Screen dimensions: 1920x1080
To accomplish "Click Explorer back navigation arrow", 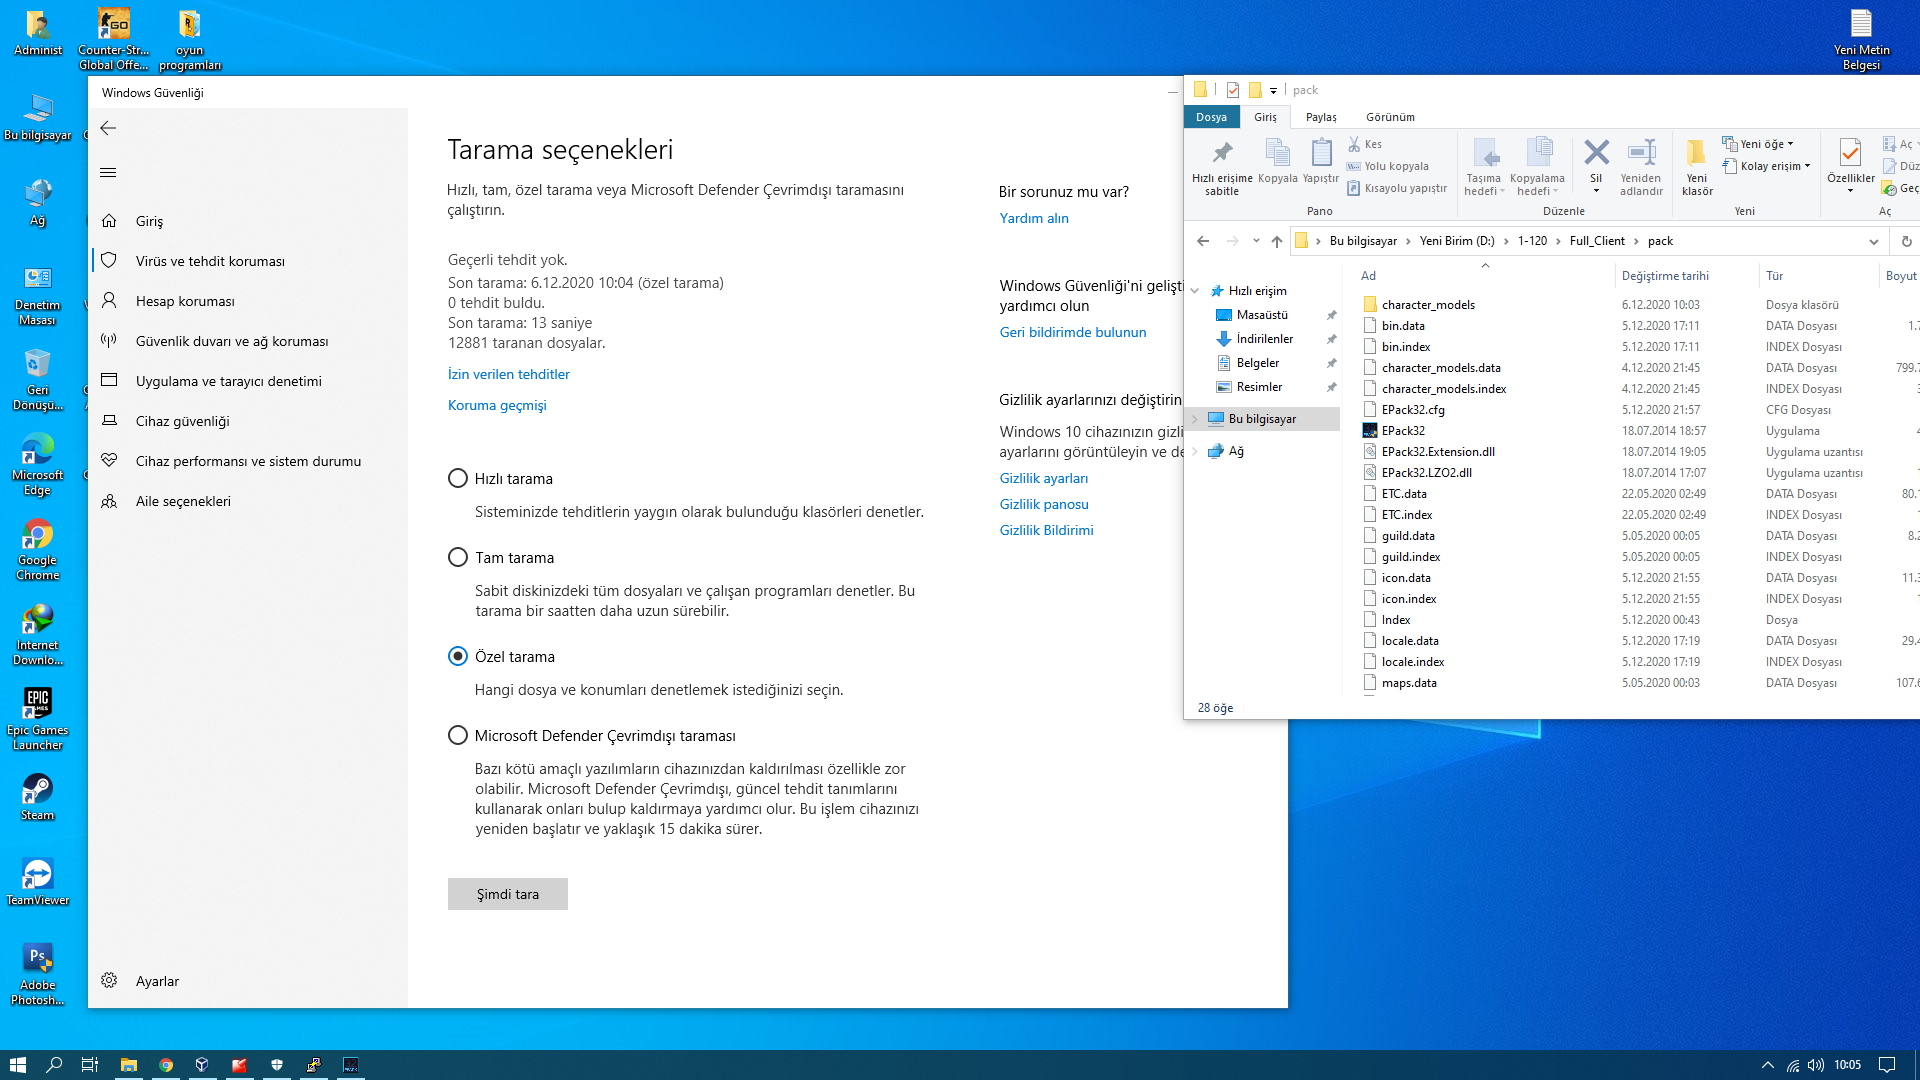I will 1203,241.
